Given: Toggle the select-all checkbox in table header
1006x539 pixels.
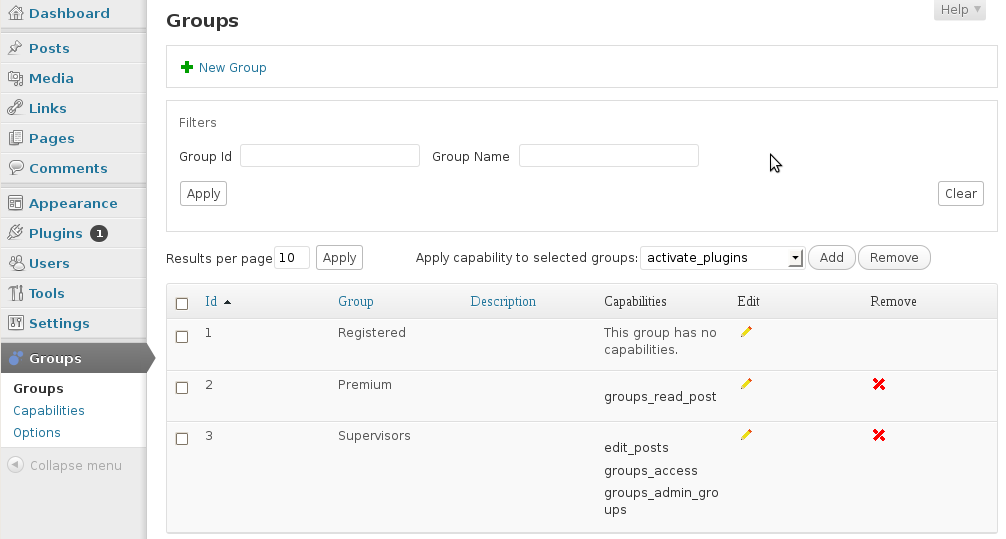Looking at the screenshot, I should (x=182, y=304).
